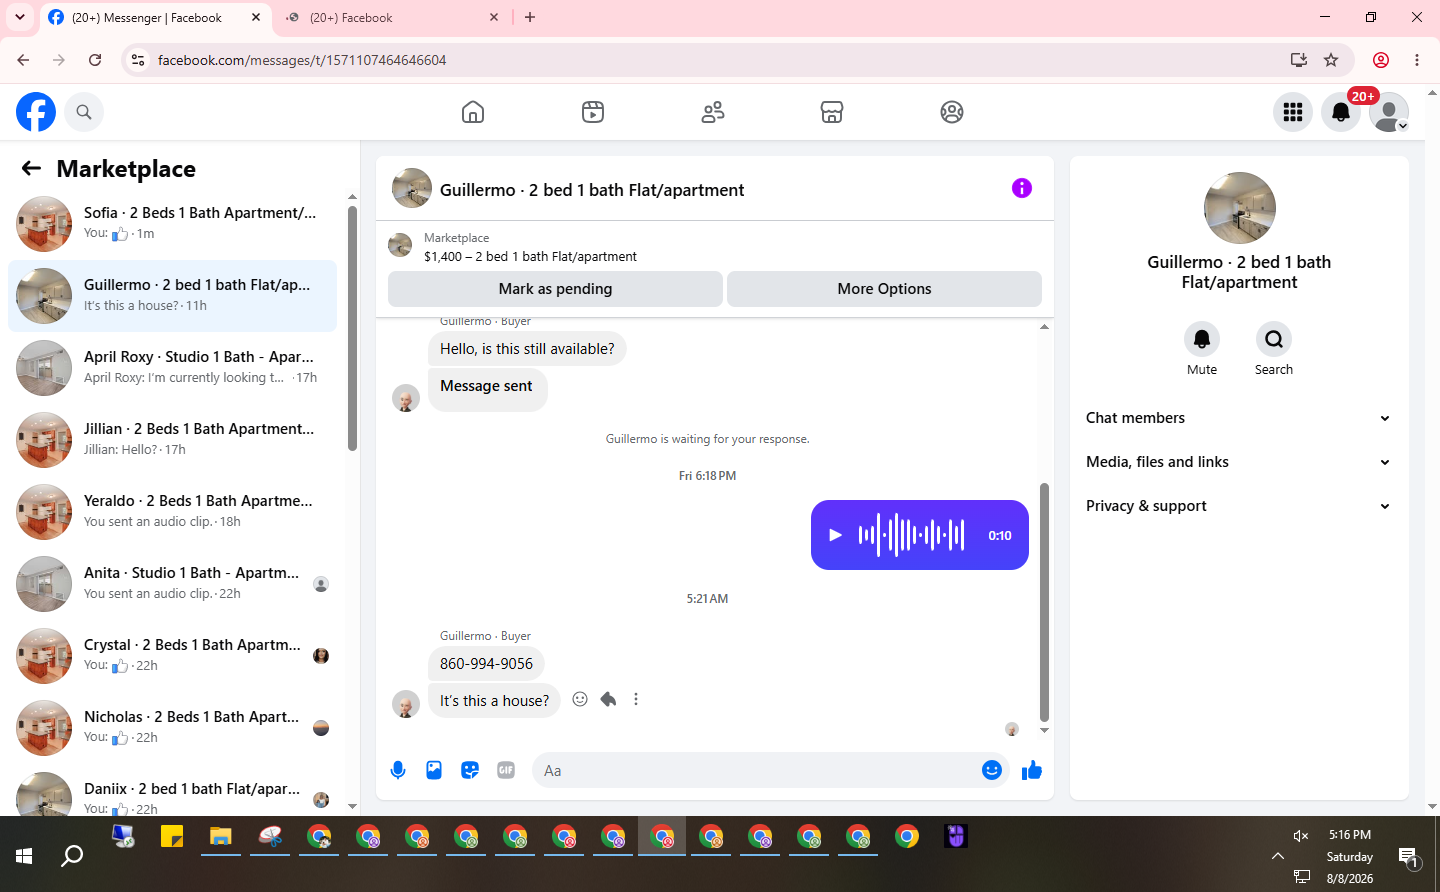The height and width of the screenshot is (892, 1440).
Task: Expand Chat members section
Action: click(1239, 418)
